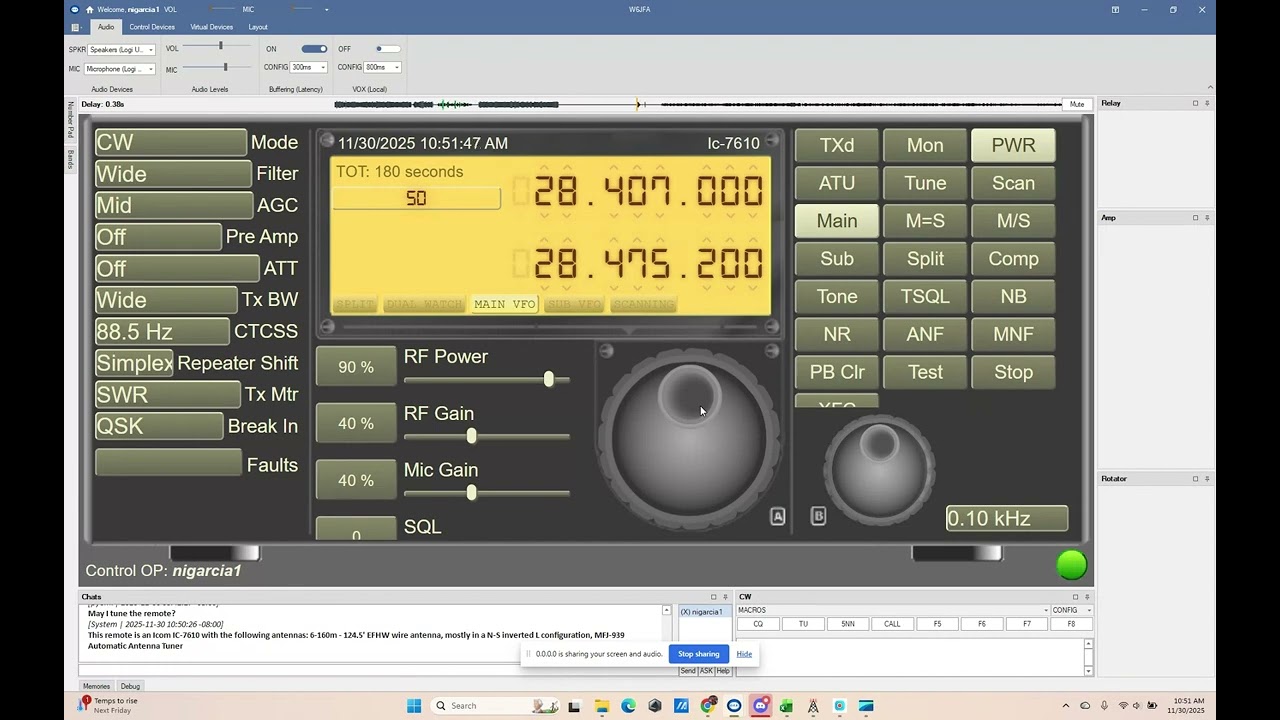Click the Scan button
Viewport: 1280px width, 720px height.
pyautogui.click(x=1013, y=183)
